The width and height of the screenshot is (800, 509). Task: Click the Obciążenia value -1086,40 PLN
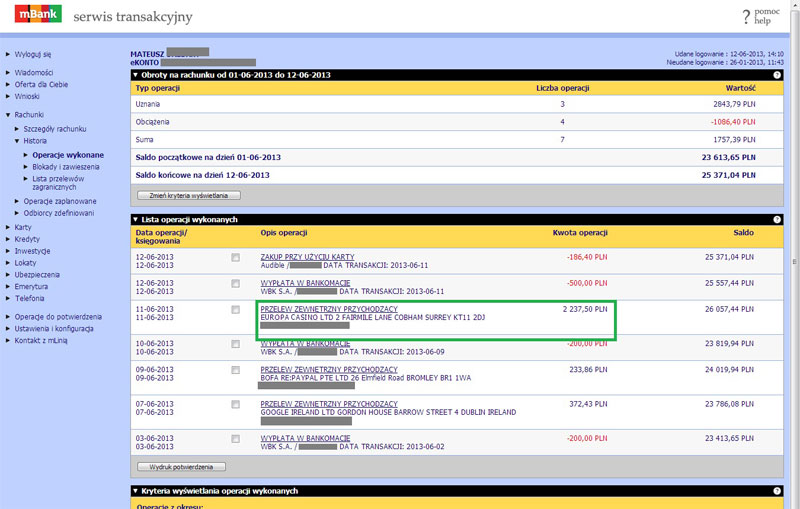(733, 122)
